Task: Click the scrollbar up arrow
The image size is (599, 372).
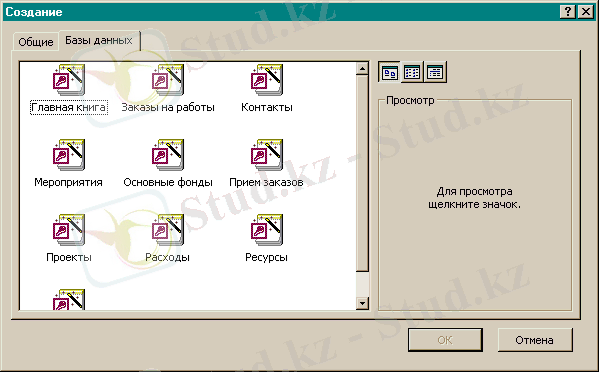Action: tap(362, 69)
